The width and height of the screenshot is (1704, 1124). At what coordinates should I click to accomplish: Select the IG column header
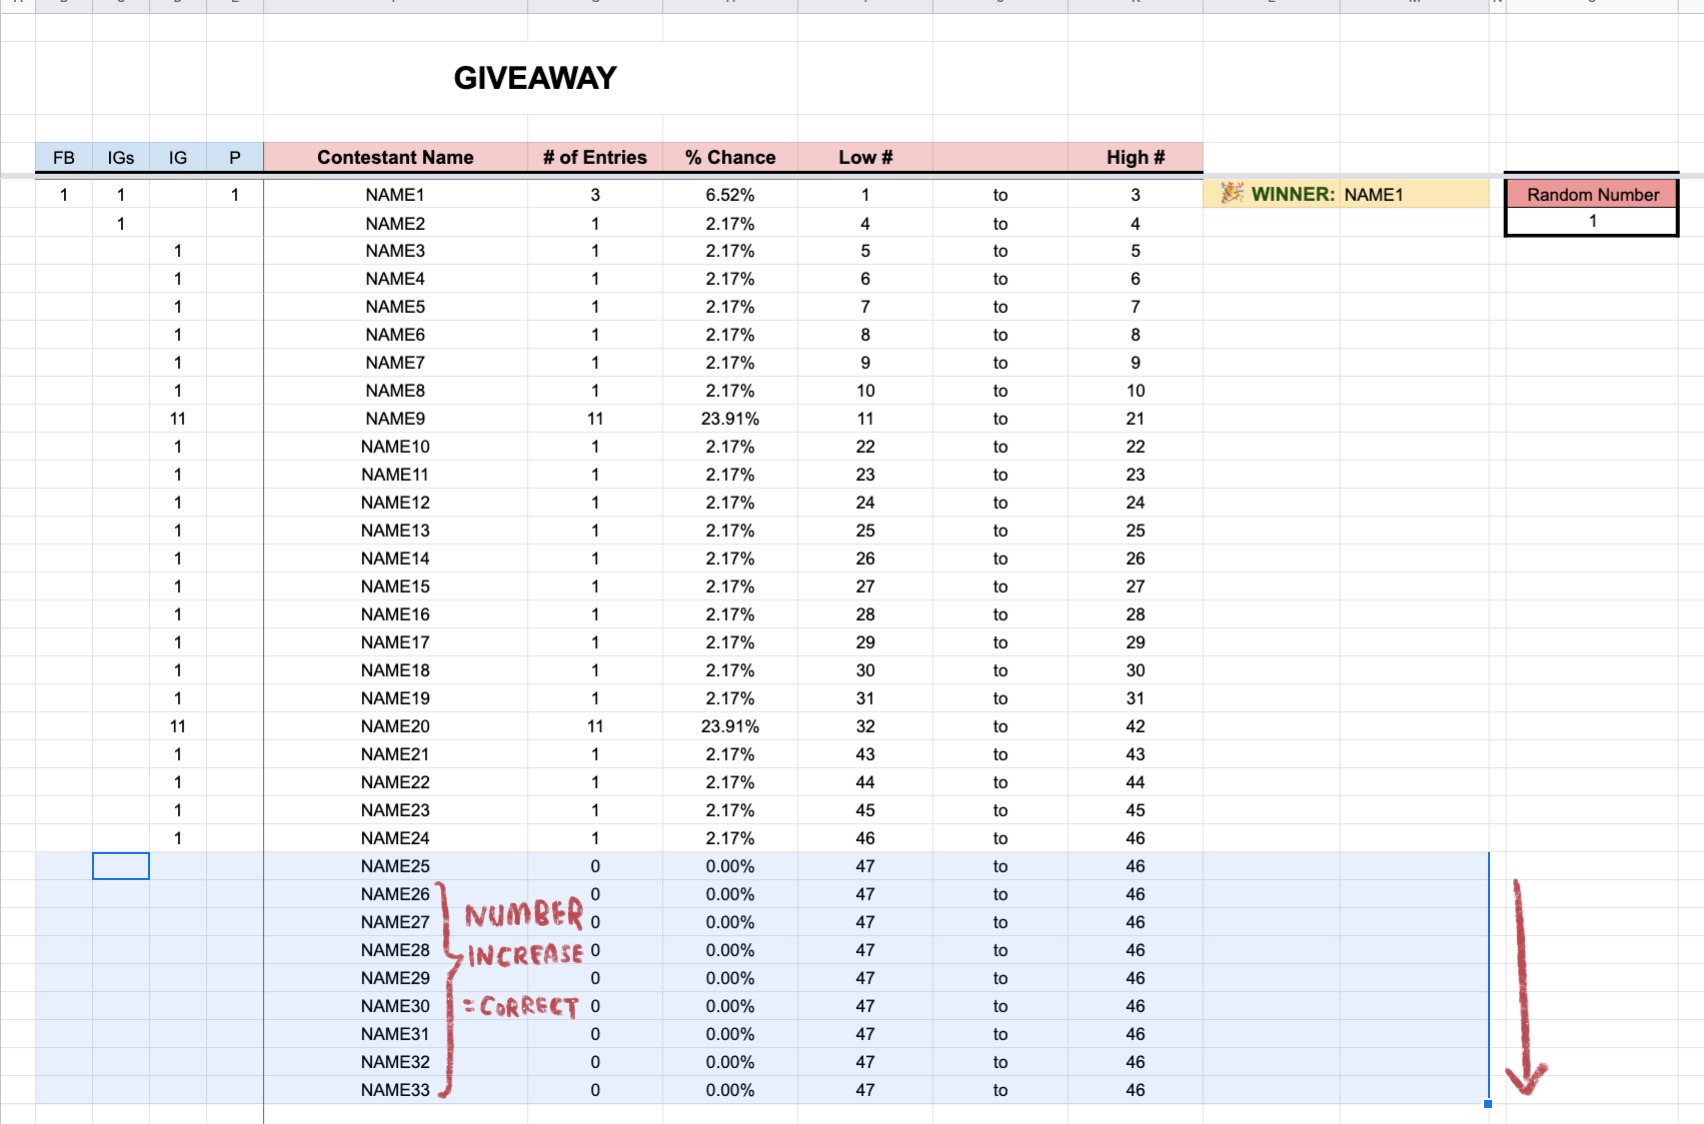click(178, 157)
